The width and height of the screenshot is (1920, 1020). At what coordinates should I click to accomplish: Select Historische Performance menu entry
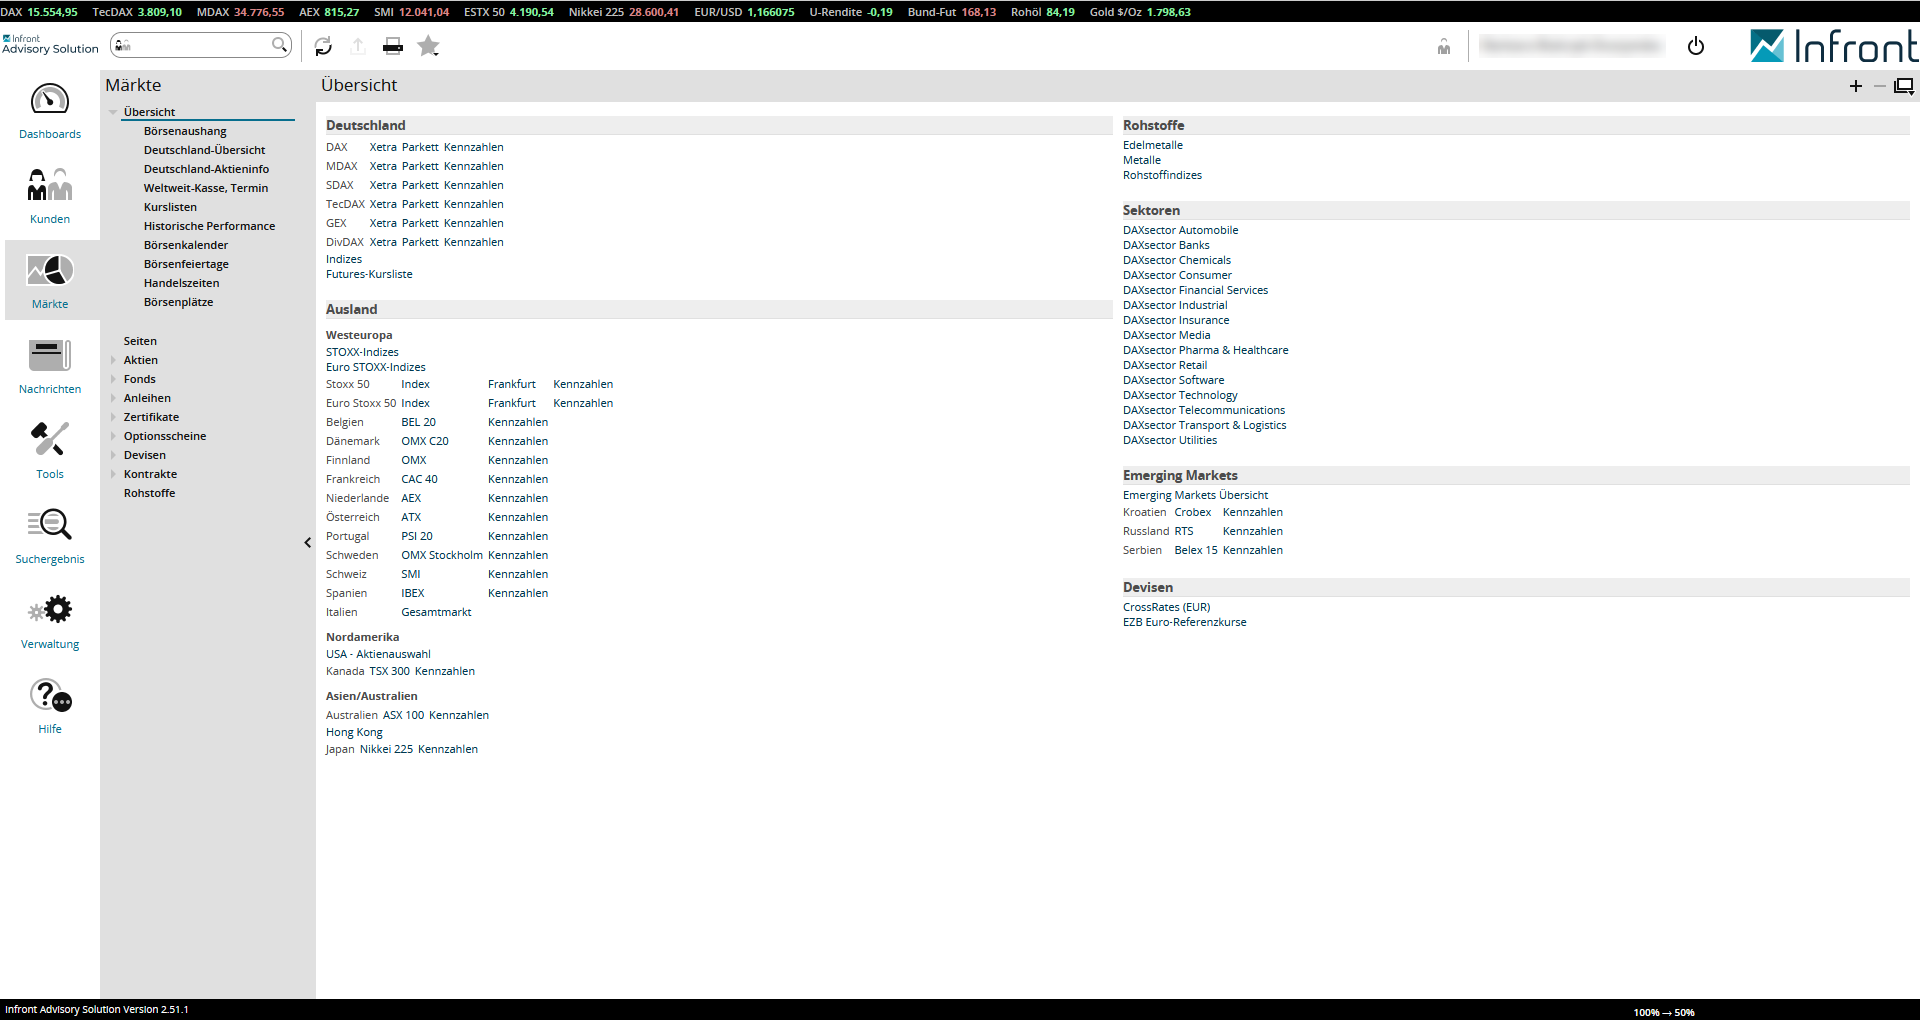[x=209, y=226]
